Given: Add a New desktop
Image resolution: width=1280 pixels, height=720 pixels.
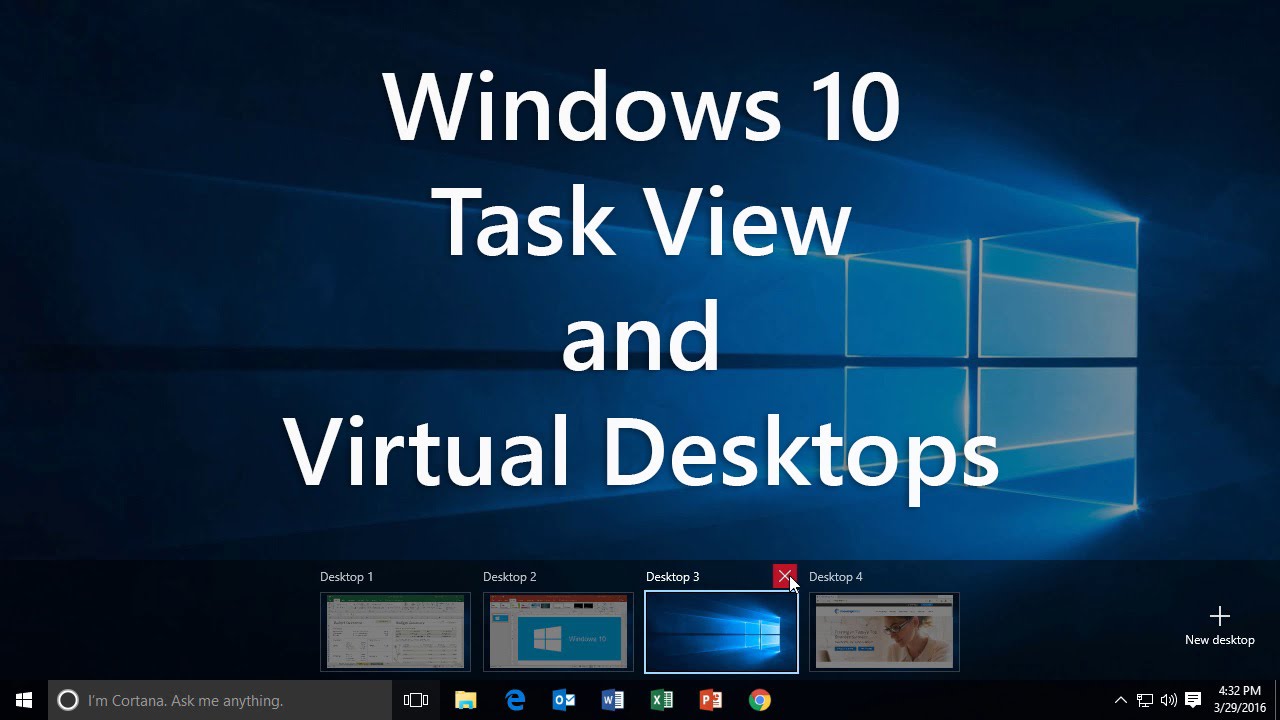Looking at the screenshot, I should point(1219,626).
